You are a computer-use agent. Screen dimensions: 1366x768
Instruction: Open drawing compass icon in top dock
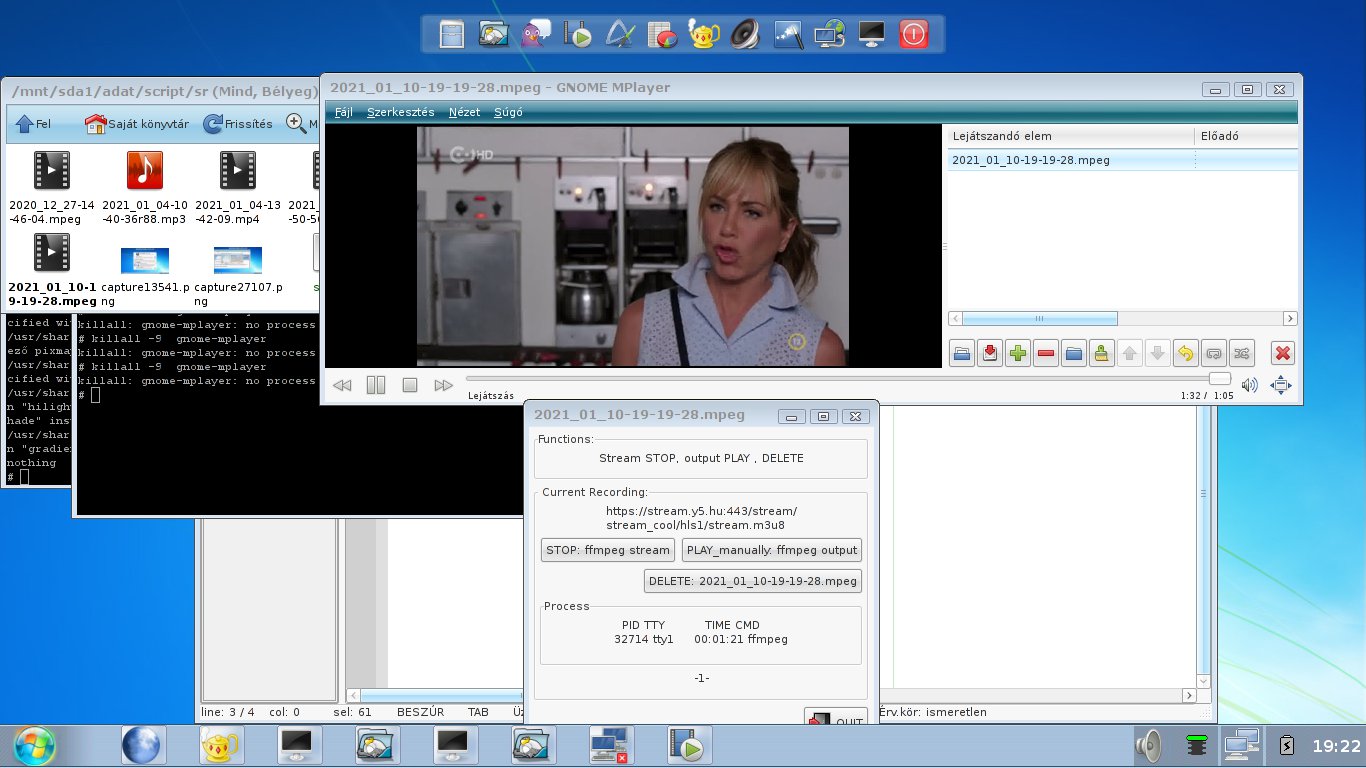pyautogui.click(x=619, y=35)
